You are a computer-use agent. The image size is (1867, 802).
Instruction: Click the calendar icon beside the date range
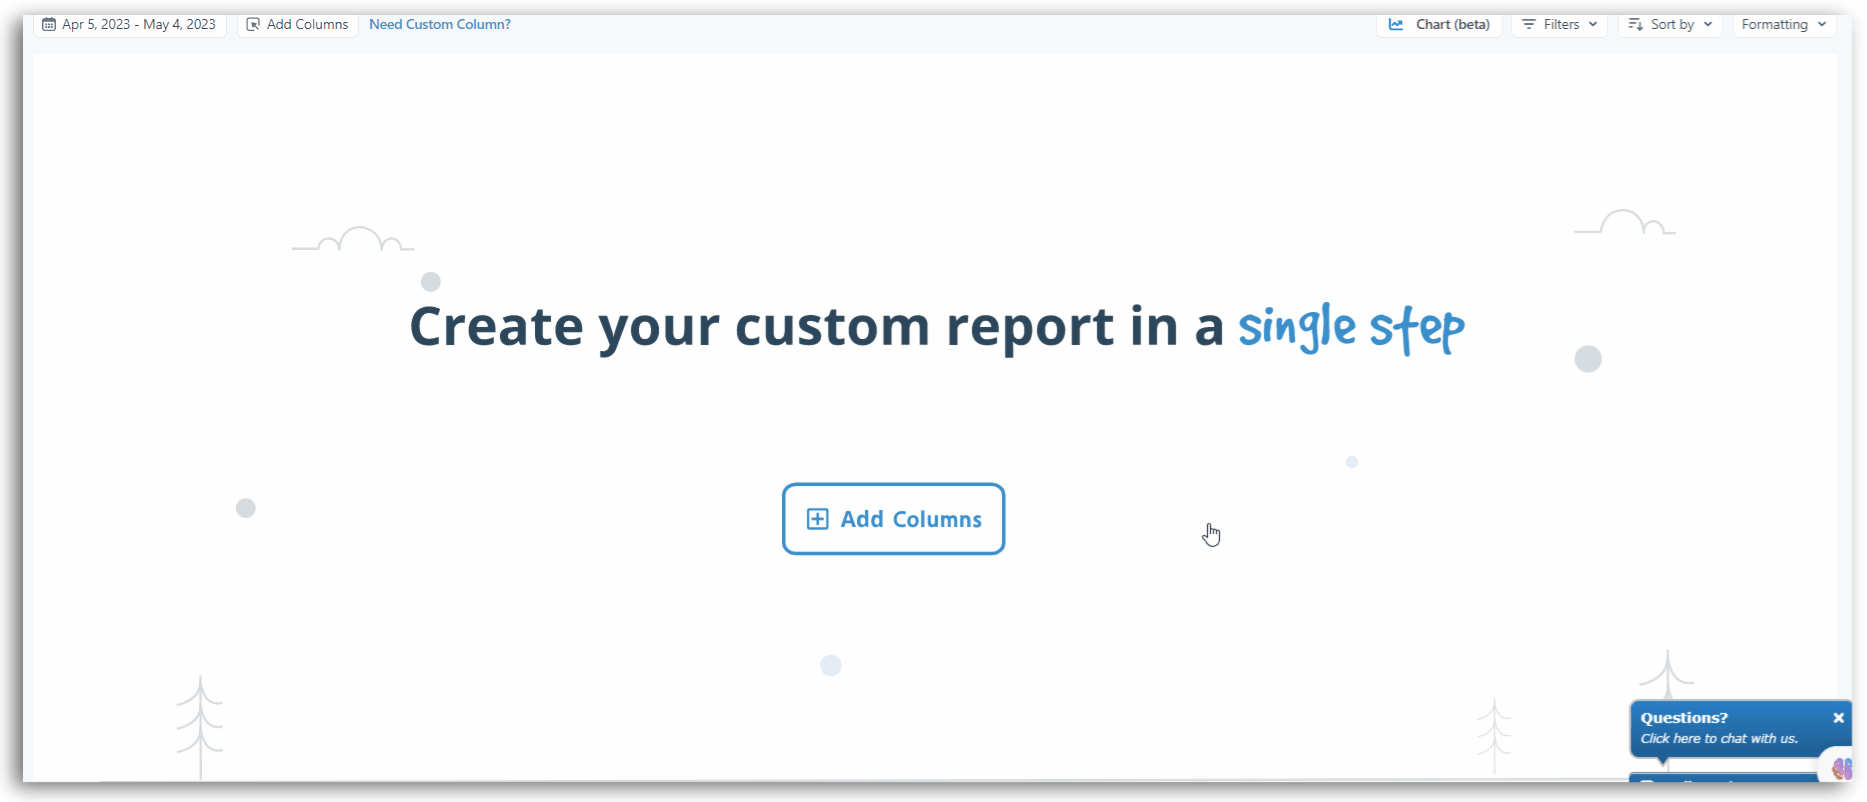coord(49,25)
